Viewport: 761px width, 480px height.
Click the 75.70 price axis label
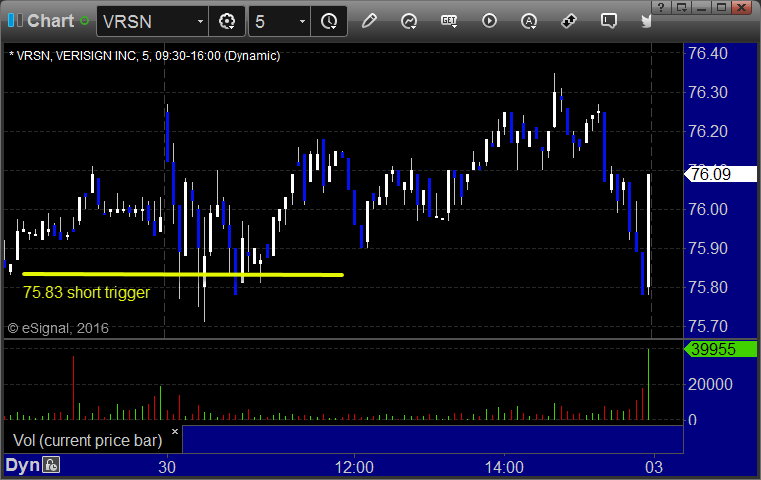(708, 326)
